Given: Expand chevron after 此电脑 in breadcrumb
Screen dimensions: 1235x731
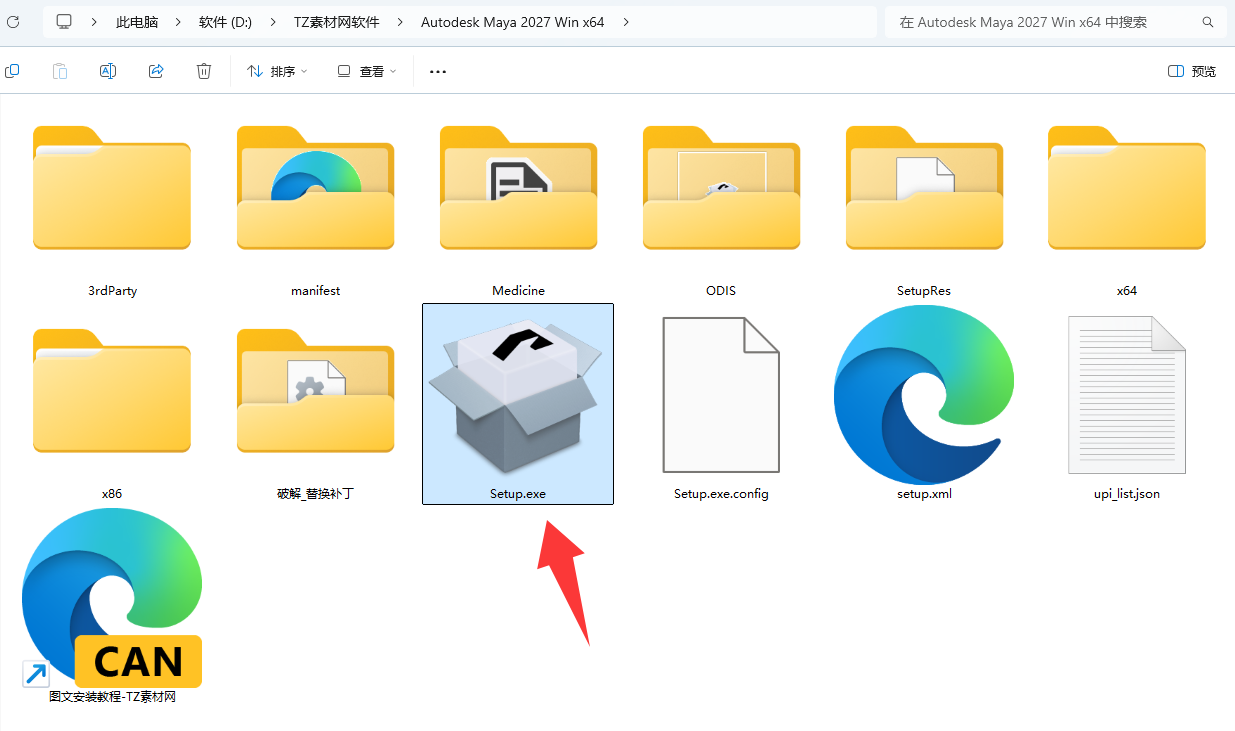Looking at the screenshot, I should [178, 21].
